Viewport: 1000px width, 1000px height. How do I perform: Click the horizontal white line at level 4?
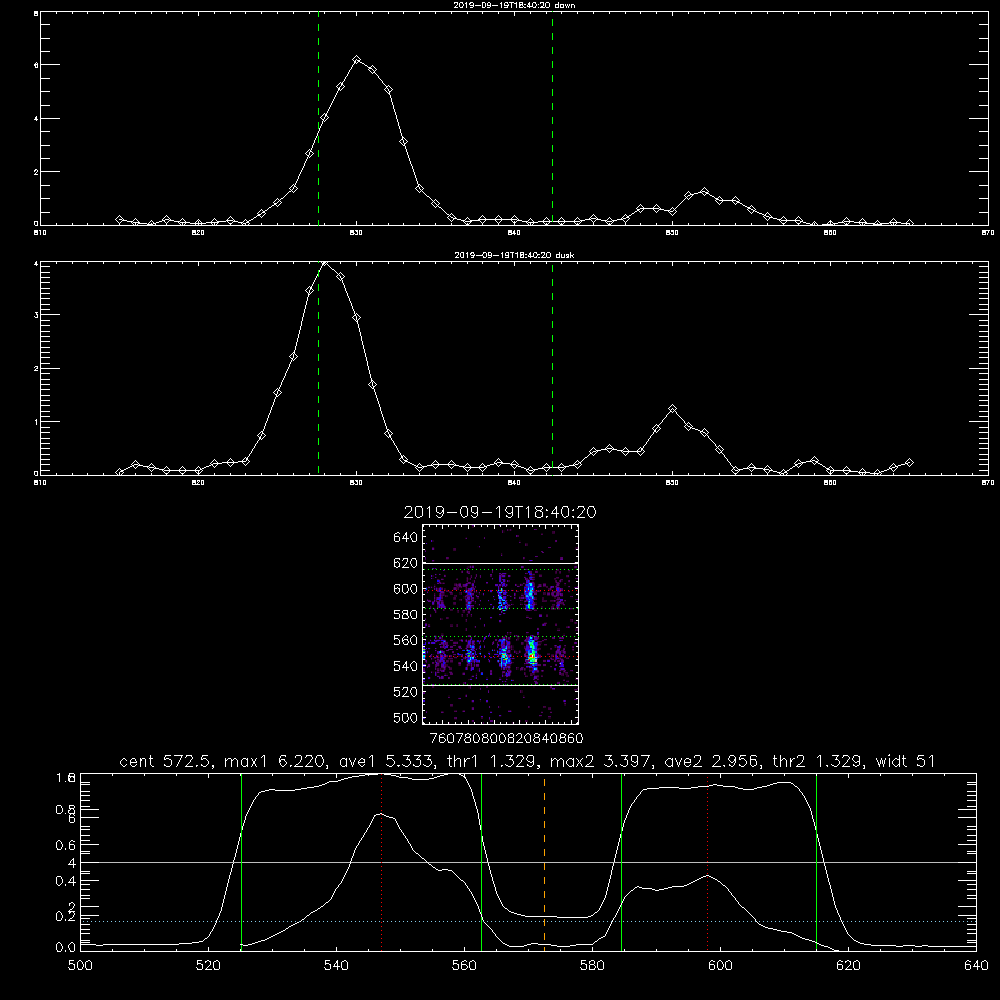click(x=528, y=862)
